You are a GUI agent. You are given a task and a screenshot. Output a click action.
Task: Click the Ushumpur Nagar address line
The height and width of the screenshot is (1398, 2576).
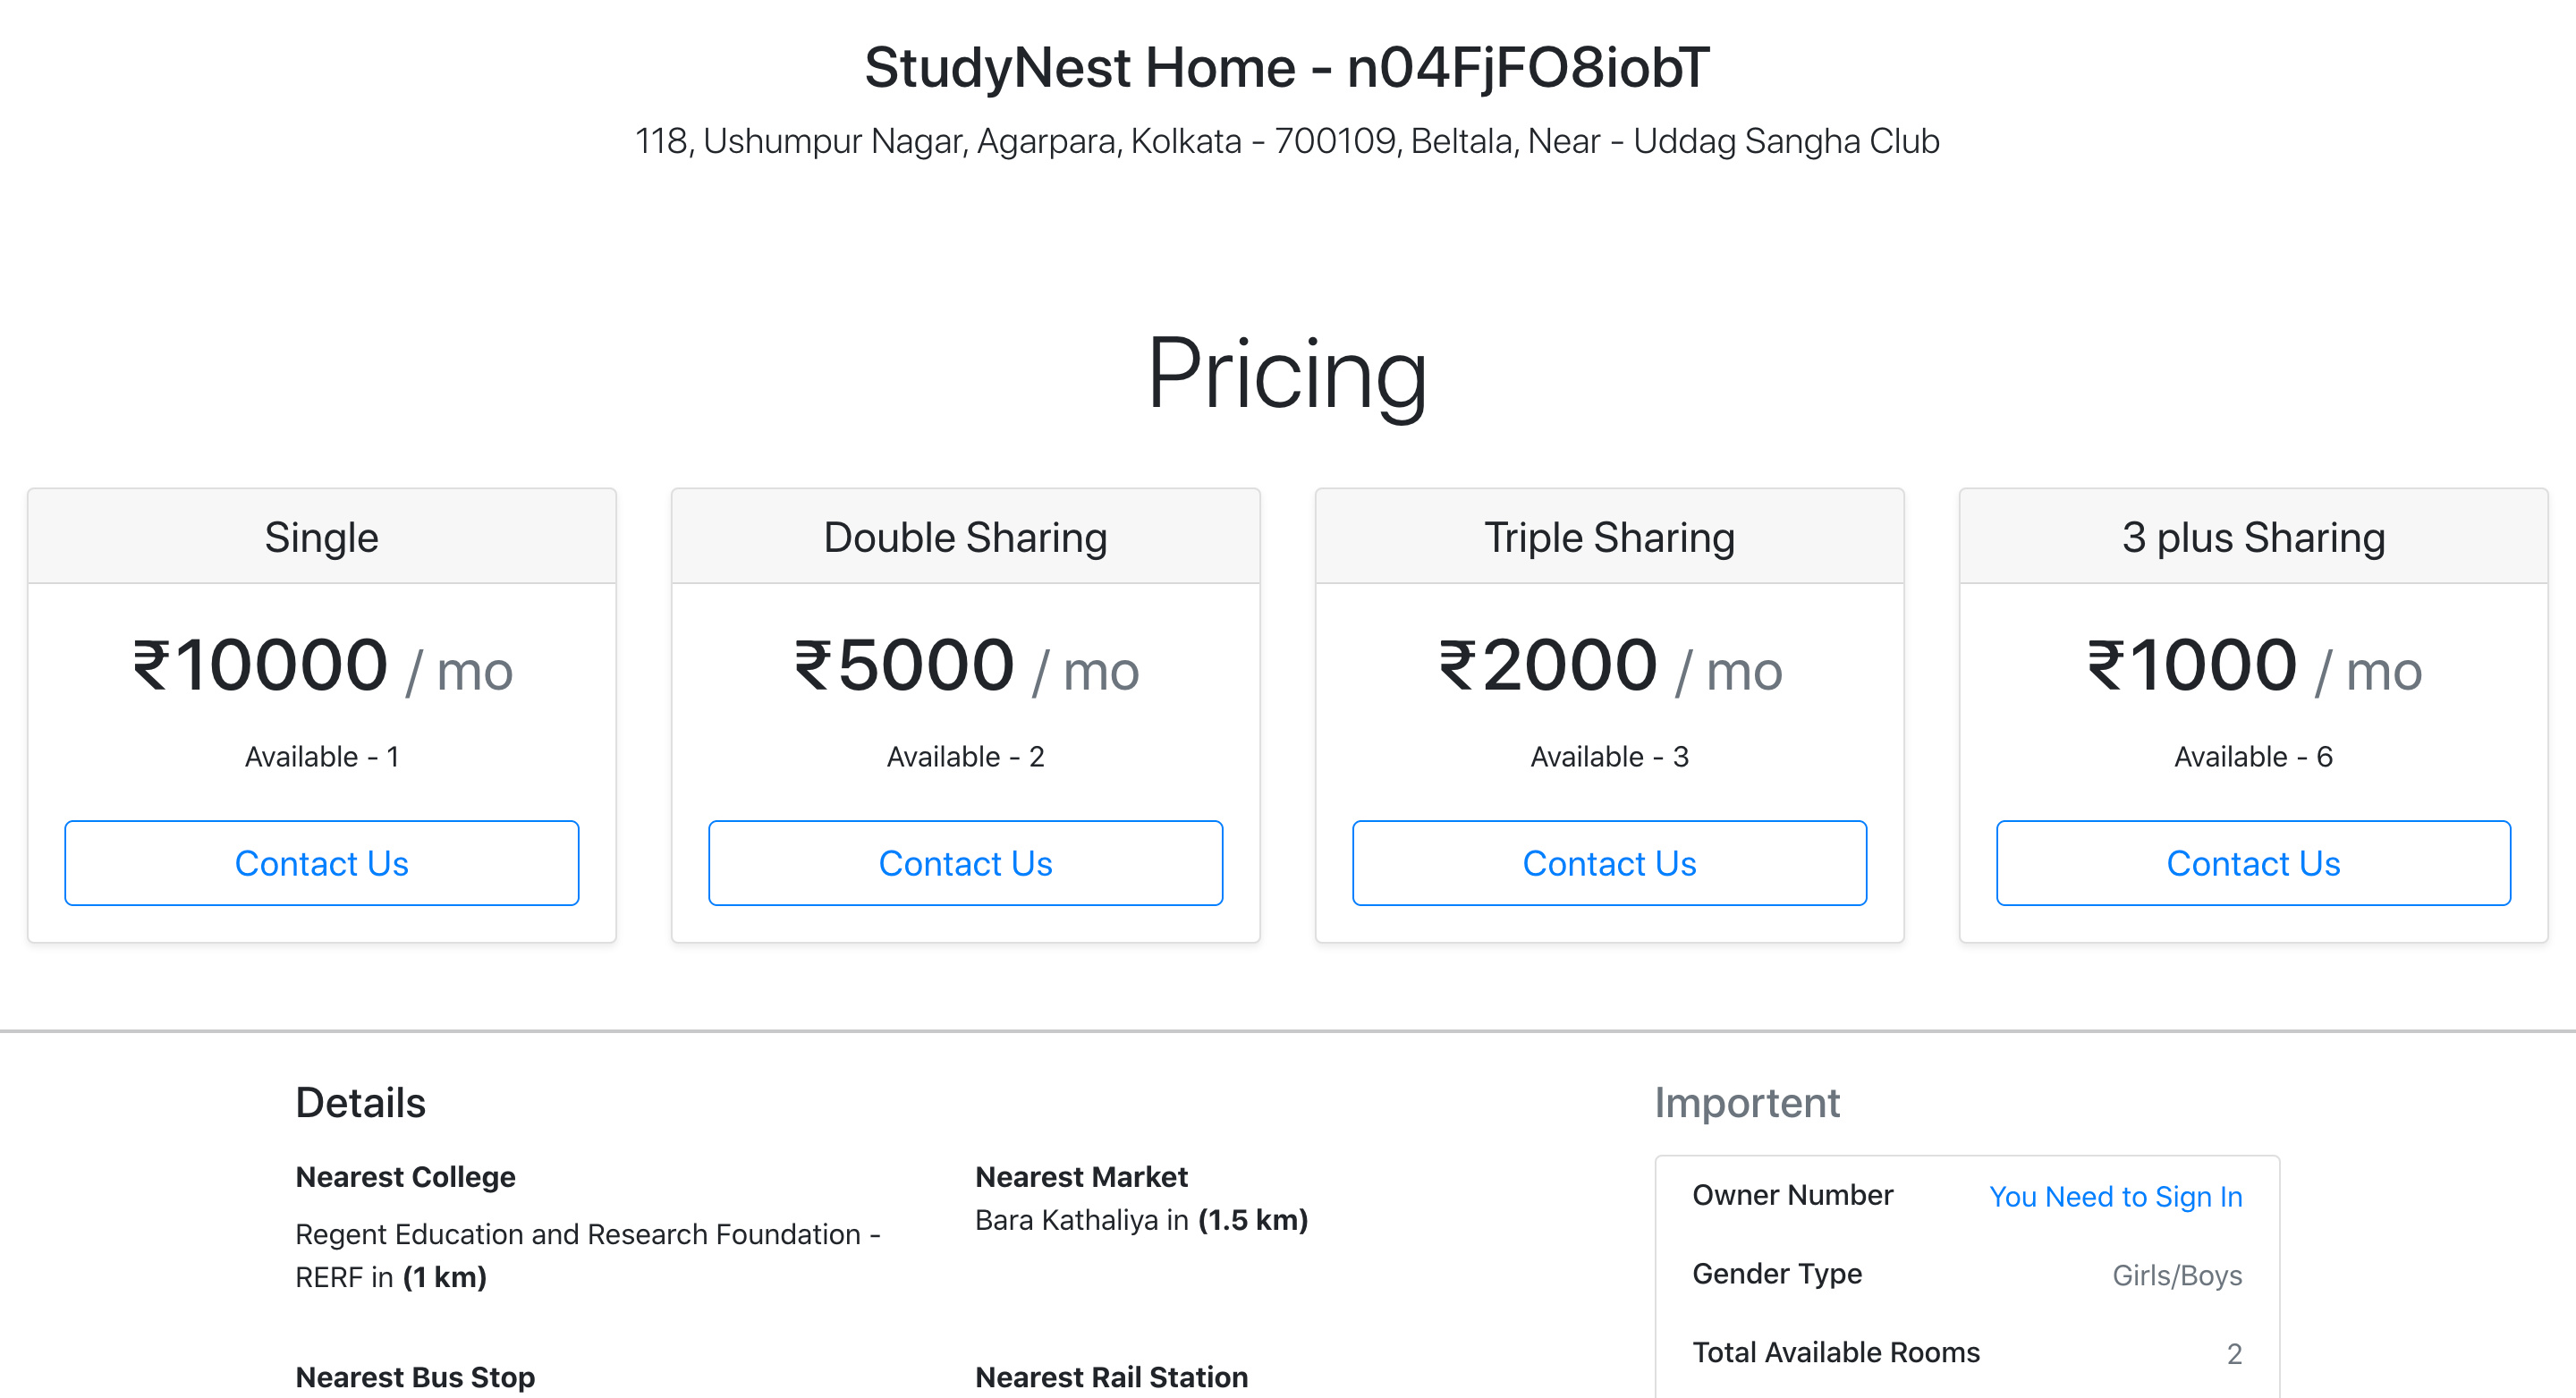[1287, 141]
